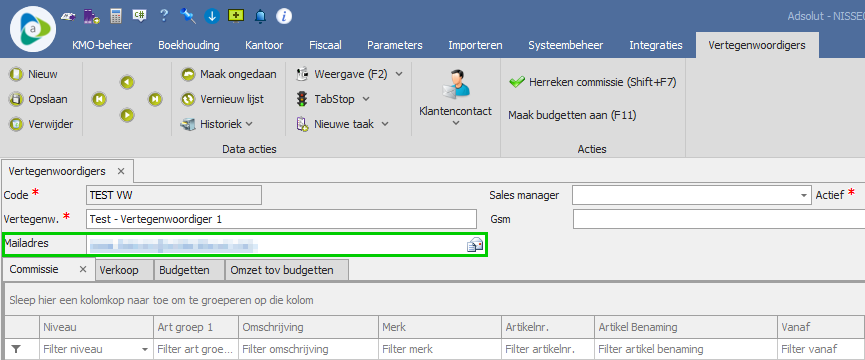Click the Klantencontact person icon
The height and width of the screenshot is (360, 865).
click(455, 84)
